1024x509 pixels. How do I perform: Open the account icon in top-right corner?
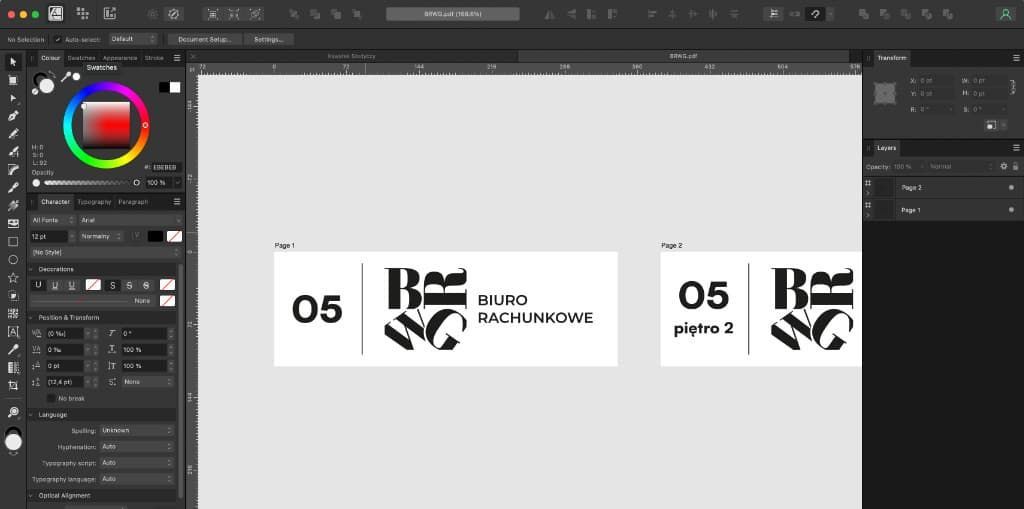[1004, 14]
